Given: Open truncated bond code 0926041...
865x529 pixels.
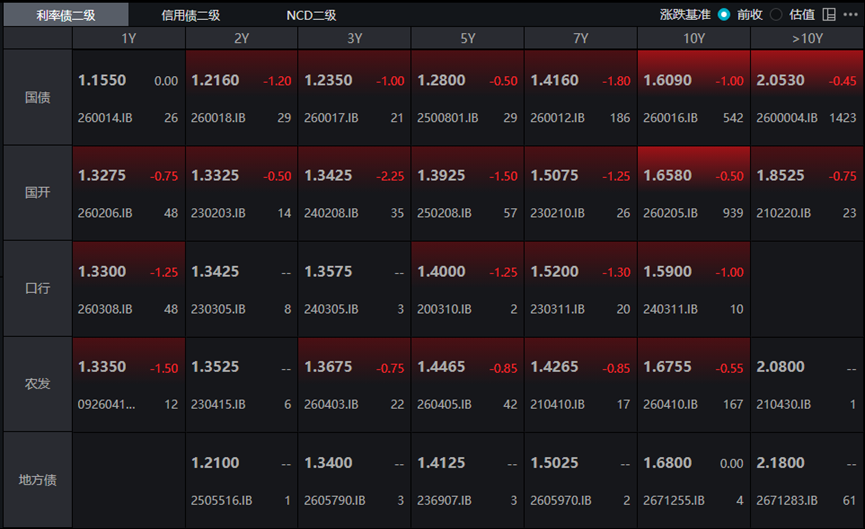Looking at the screenshot, I should tap(106, 405).
